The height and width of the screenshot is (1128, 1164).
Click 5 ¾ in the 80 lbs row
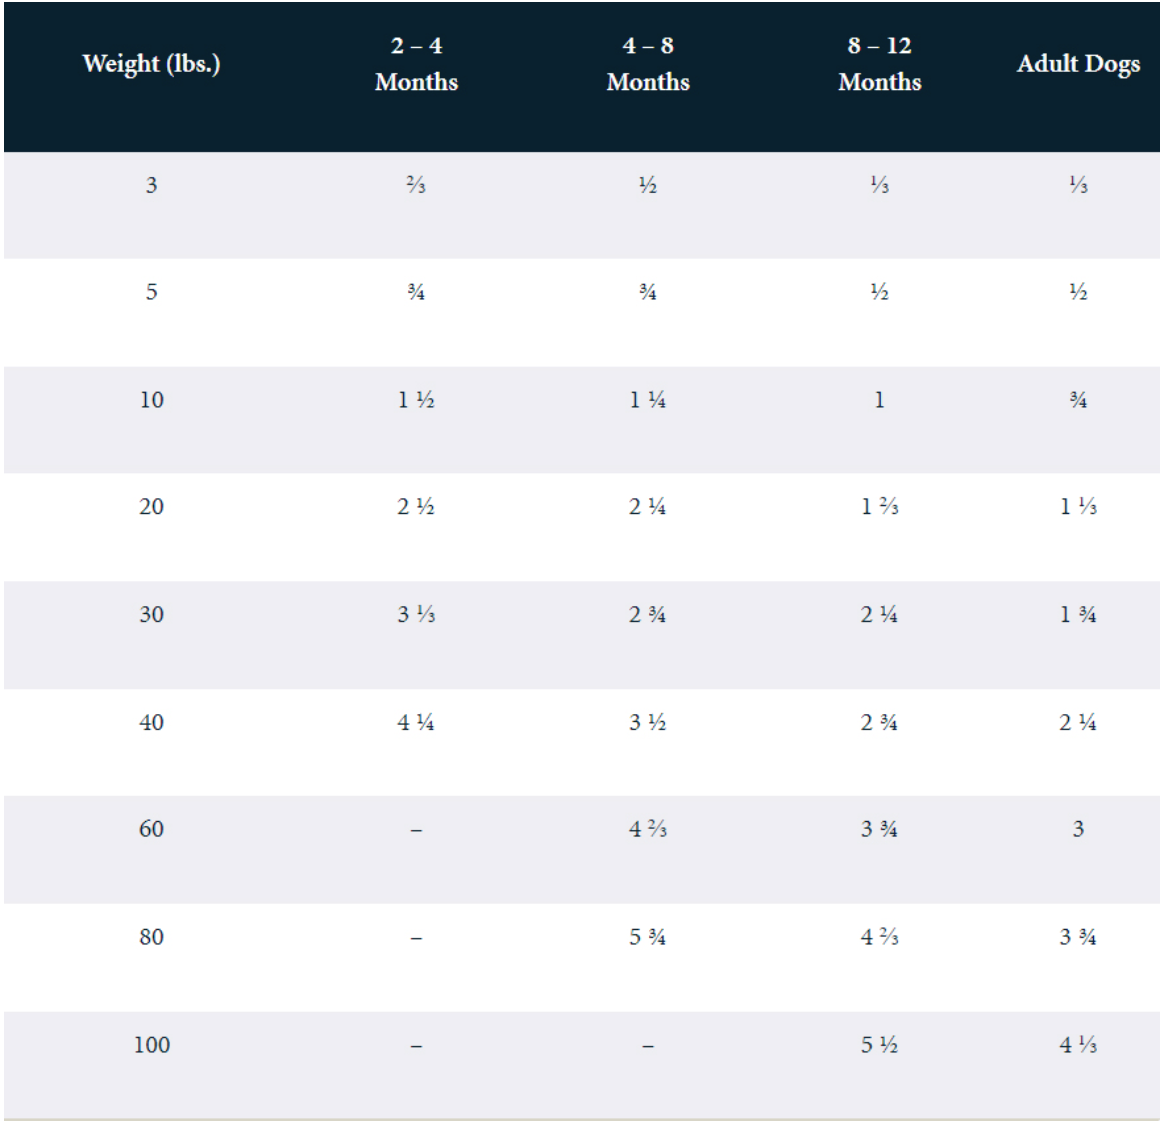click(x=648, y=937)
